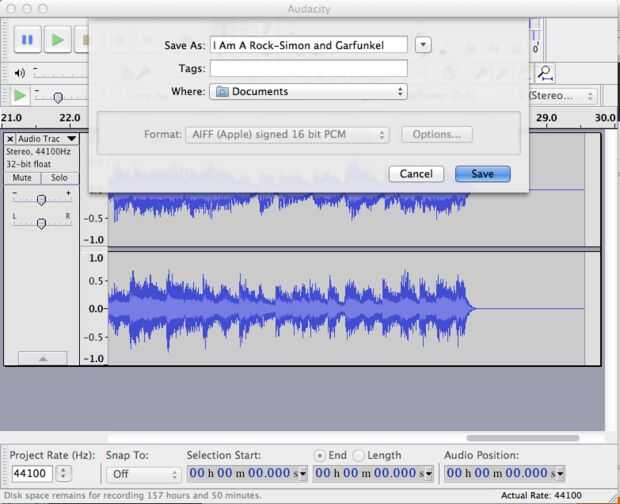This screenshot has width=620, height=504.
Task: Click the 29.0 mark on timeline ruler
Action: [x=546, y=118]
